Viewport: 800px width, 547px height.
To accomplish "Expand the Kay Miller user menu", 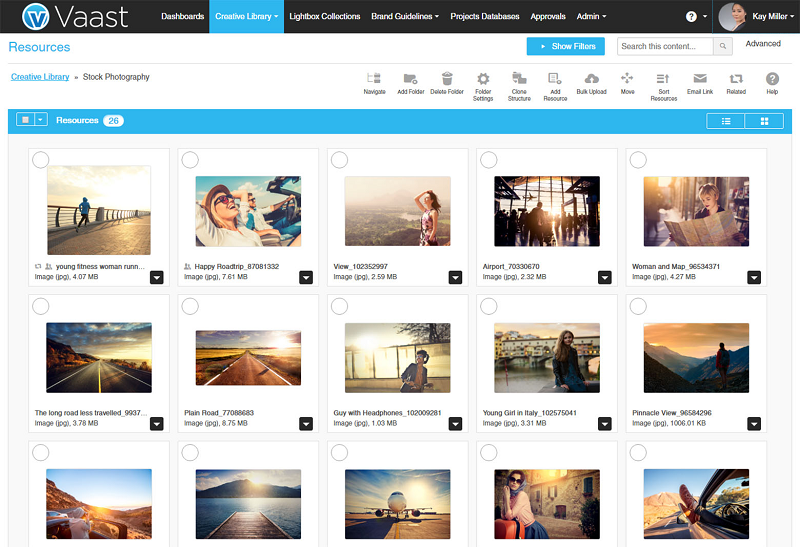I will [773, 16].
